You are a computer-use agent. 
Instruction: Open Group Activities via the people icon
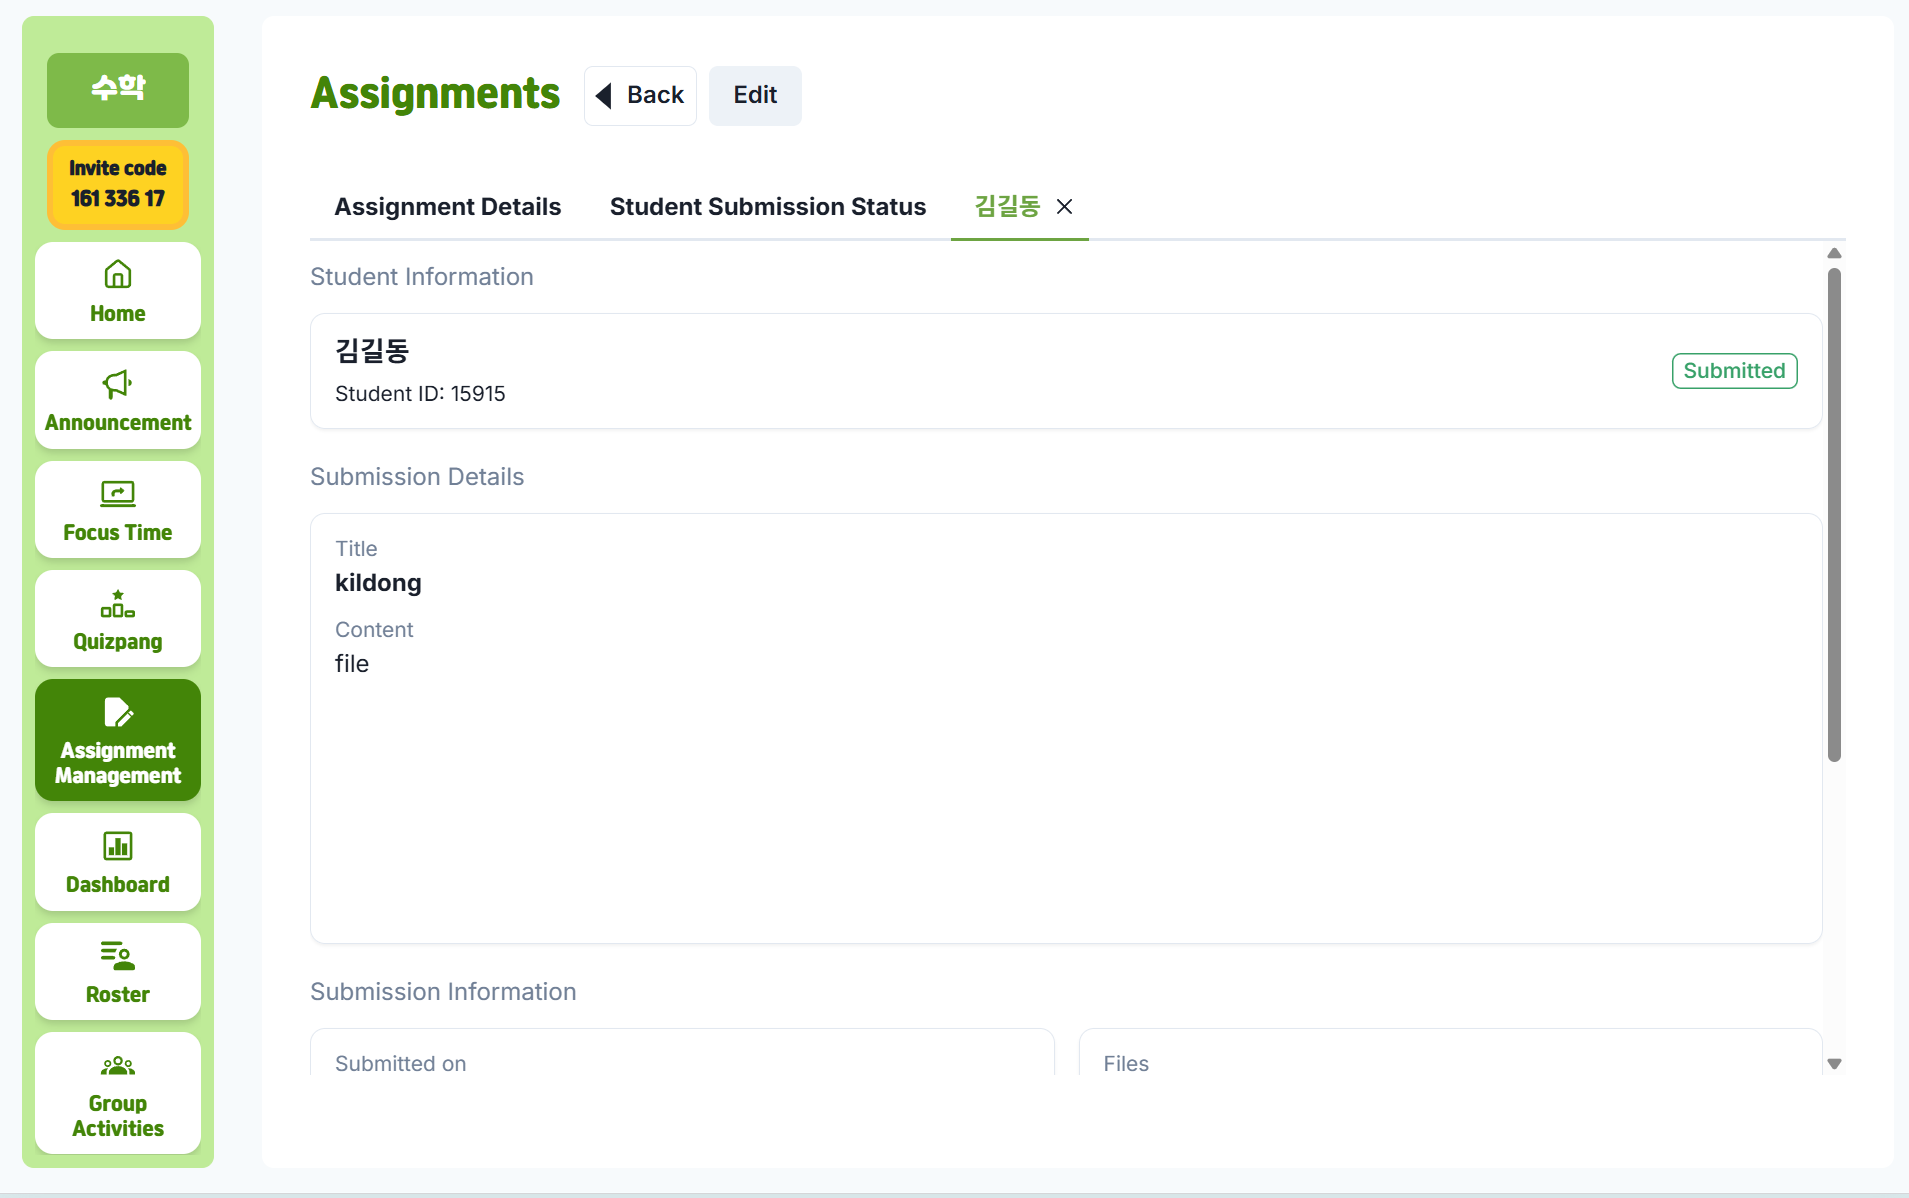[x=118, y=1066]
